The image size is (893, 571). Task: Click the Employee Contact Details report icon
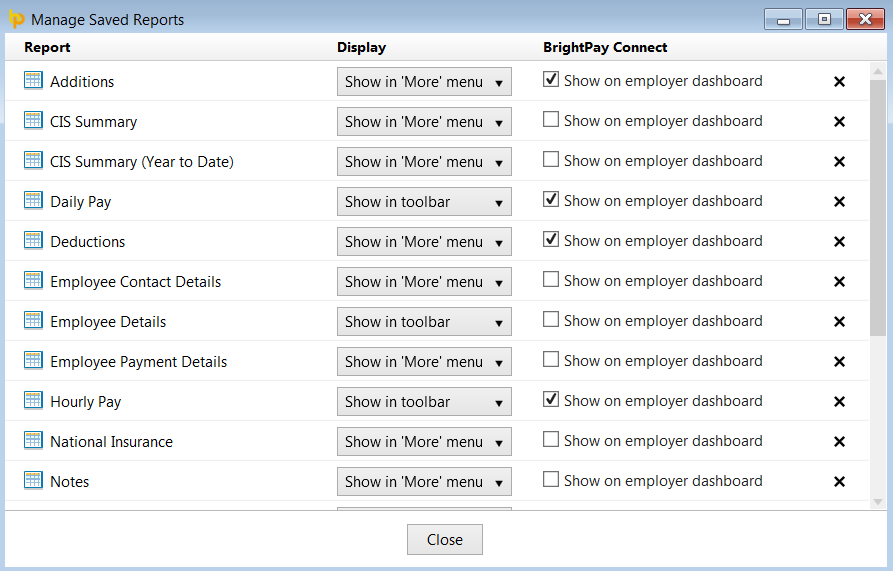[33, 280]
